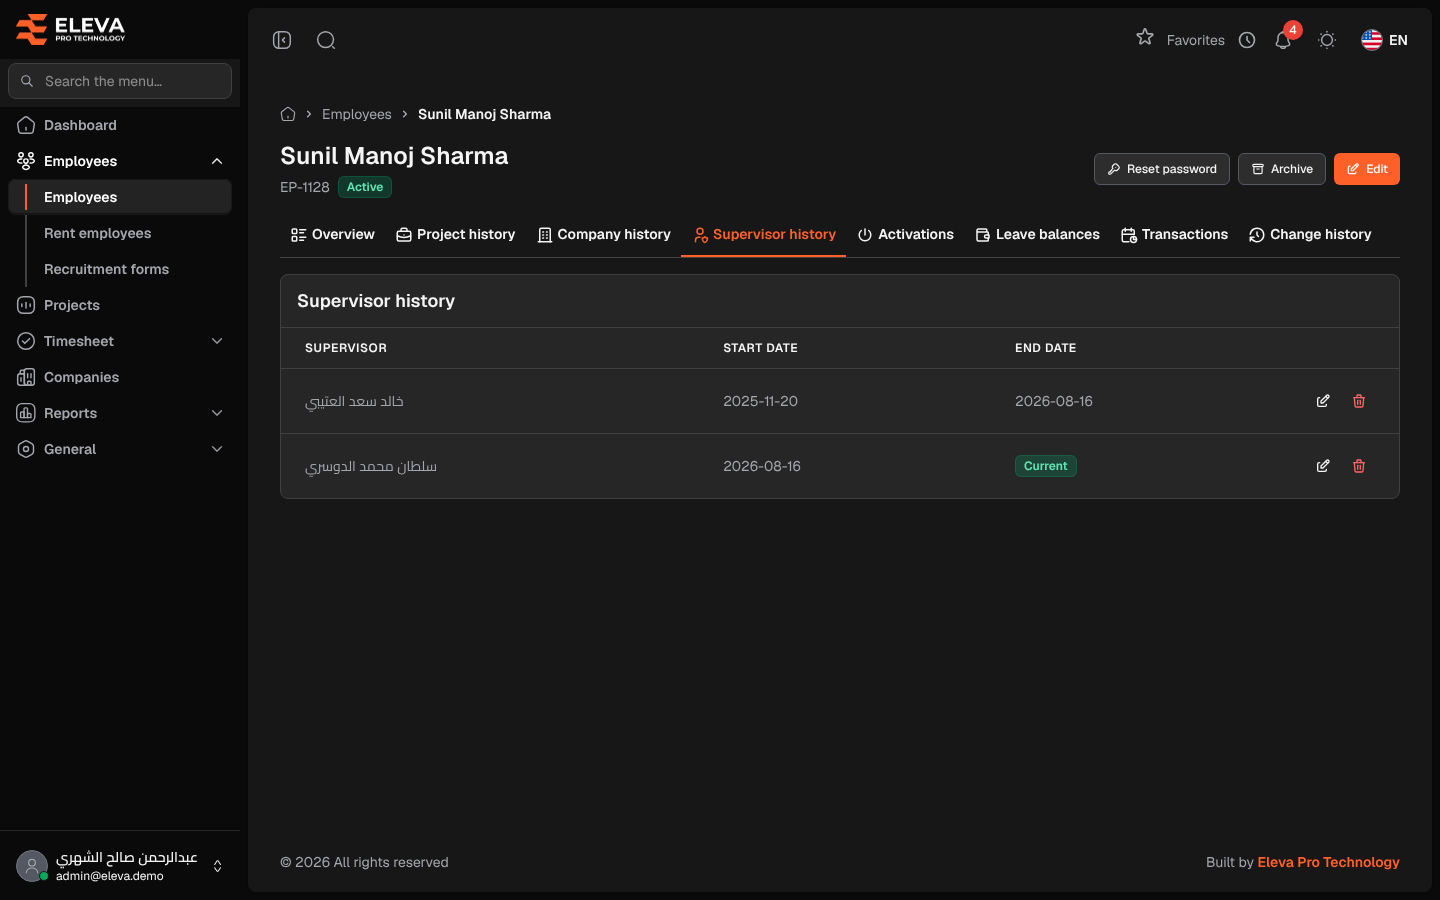The image size is (1440, 900).
Task: Open the search magnifier in top bar
Action: point(326,40)
